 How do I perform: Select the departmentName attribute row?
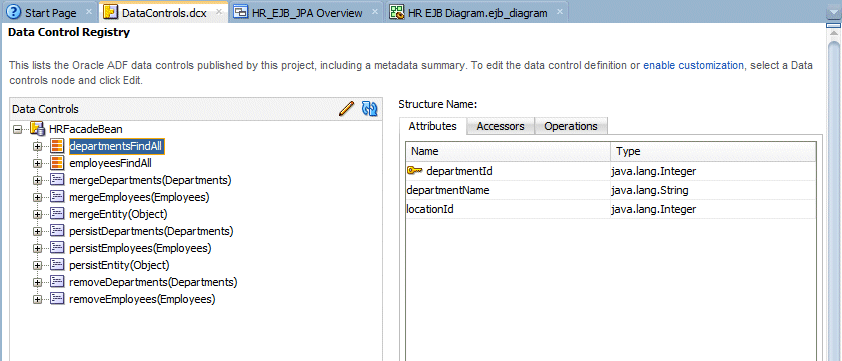point(611,190)
